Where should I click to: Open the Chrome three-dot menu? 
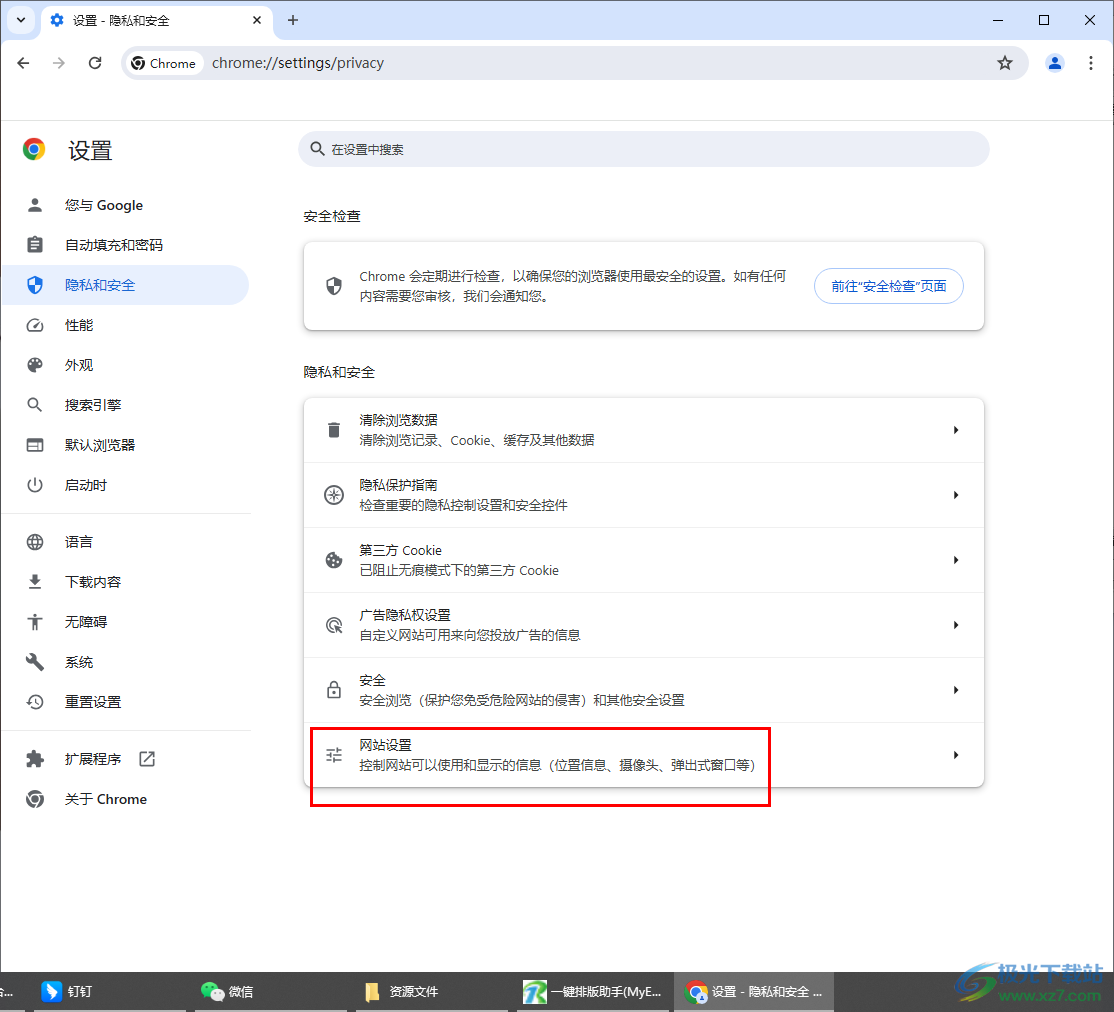[x=1091, y=63]
